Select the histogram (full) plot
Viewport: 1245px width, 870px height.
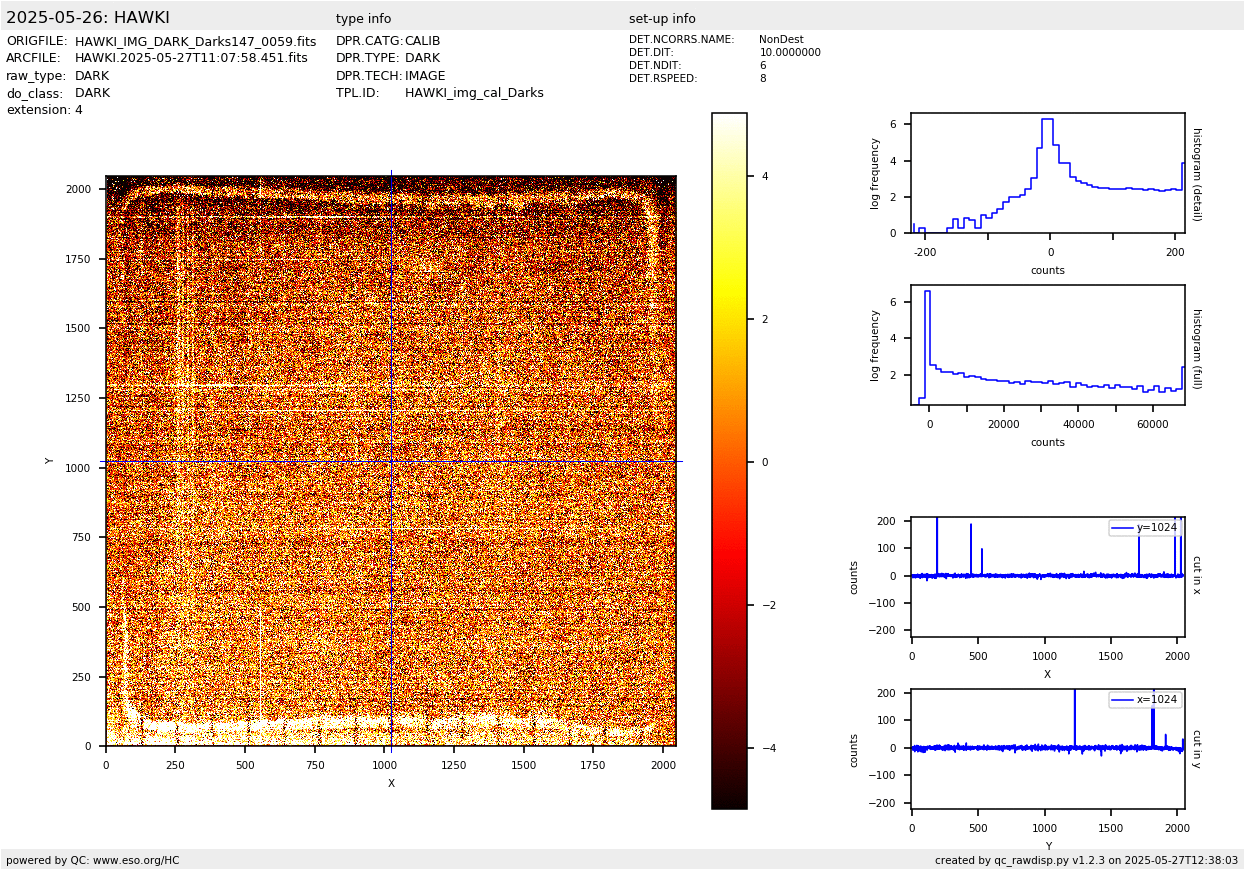pyautogui.click(x=1047, y=345)
